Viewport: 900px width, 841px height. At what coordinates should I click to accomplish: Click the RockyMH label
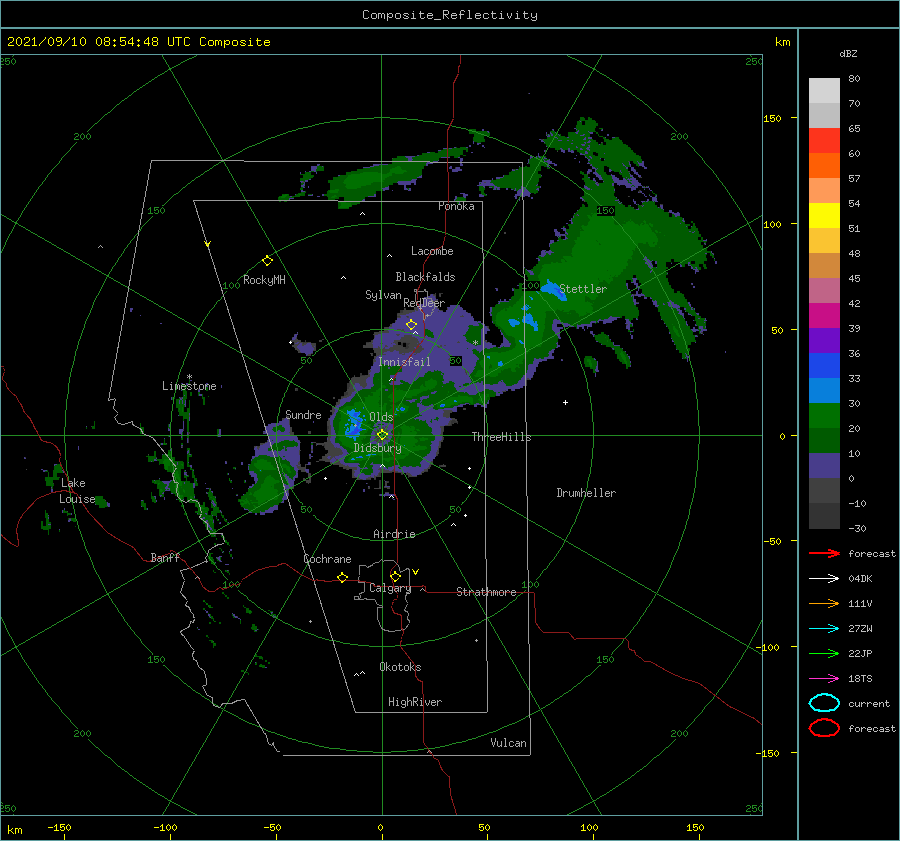(x=264, y=280)
